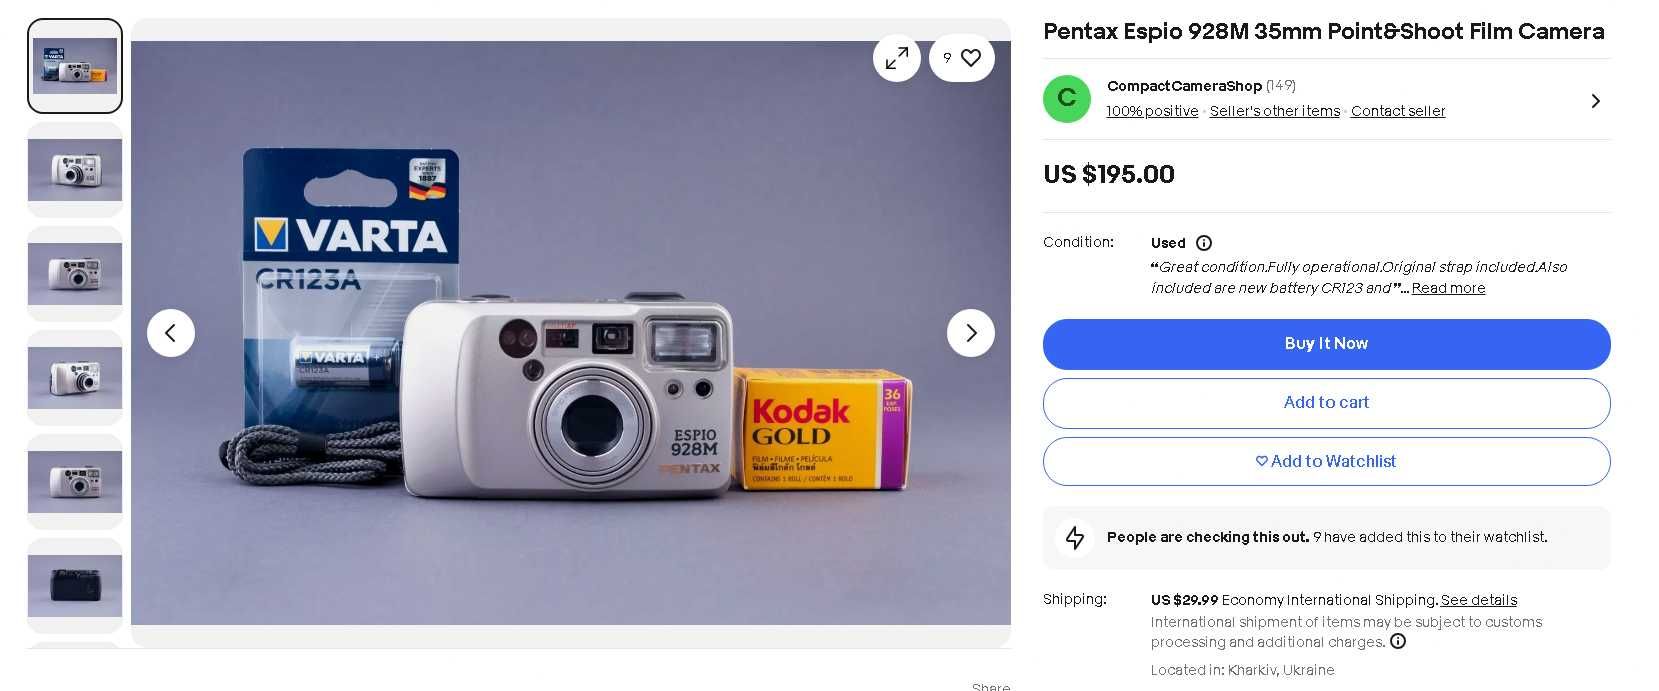Open See details for shipping

click(1478, 600)
